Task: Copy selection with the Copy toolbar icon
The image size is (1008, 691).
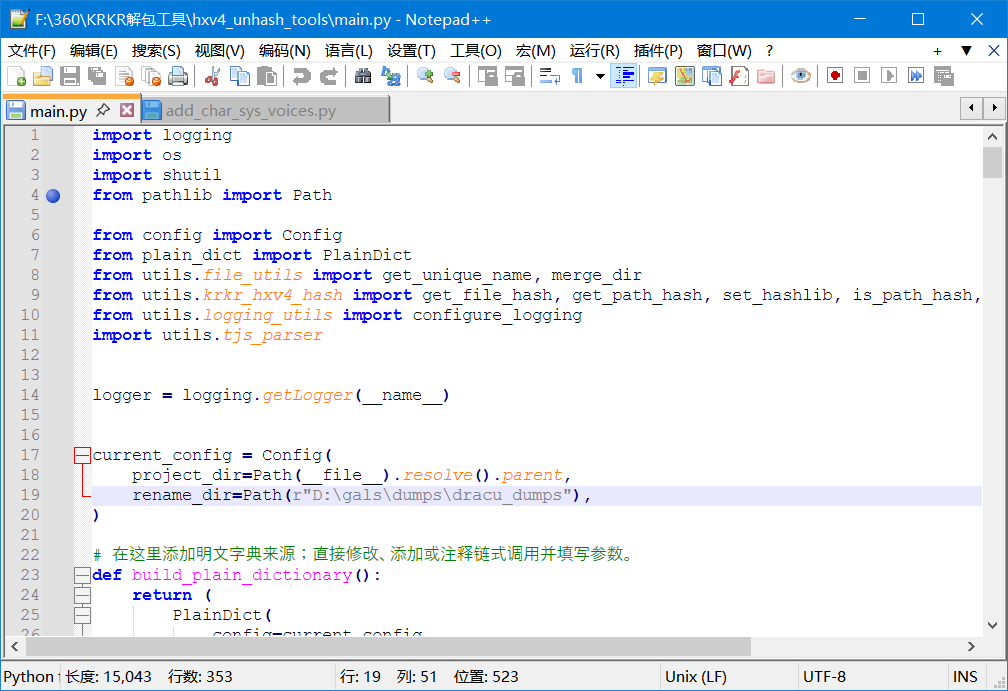Action: [x=239, y=76]
